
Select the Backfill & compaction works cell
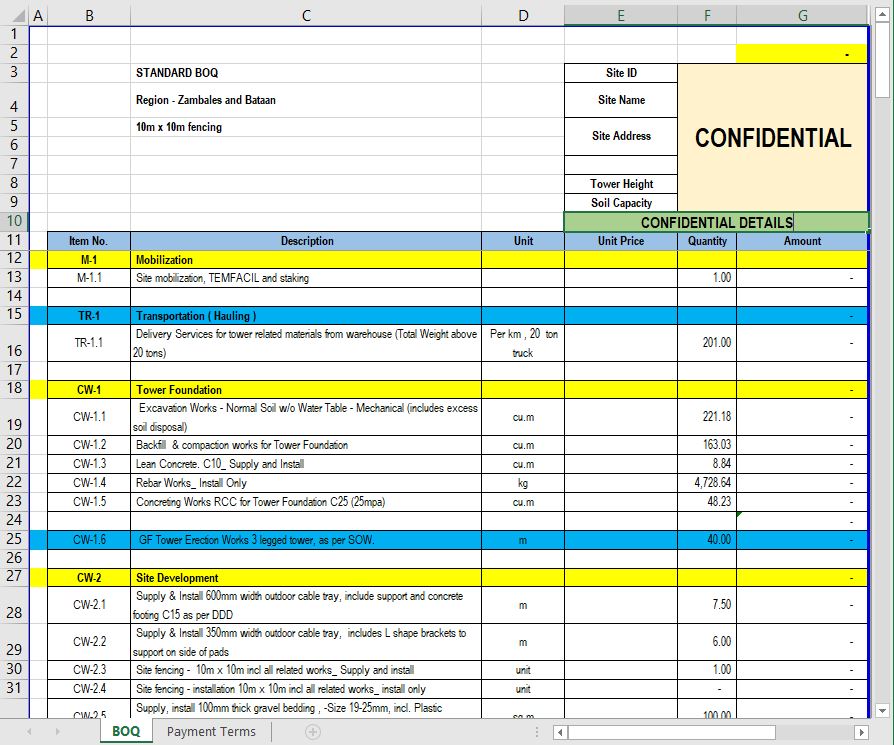click(306, 445)
